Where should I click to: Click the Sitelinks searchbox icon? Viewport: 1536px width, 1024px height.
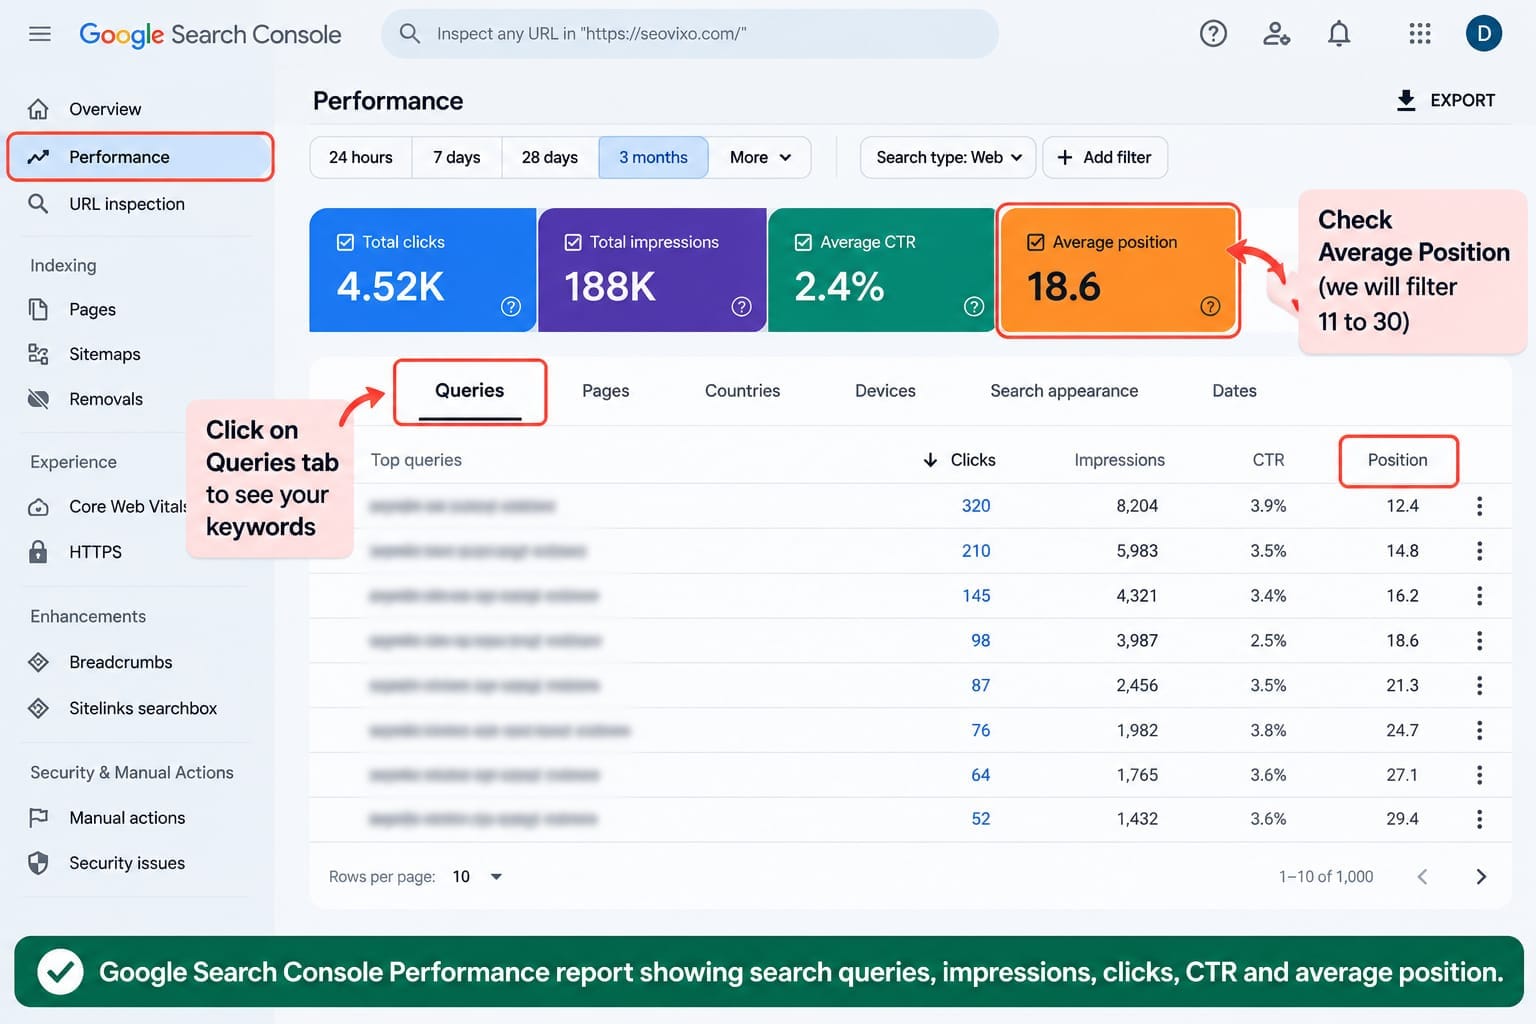pos(38,708)
